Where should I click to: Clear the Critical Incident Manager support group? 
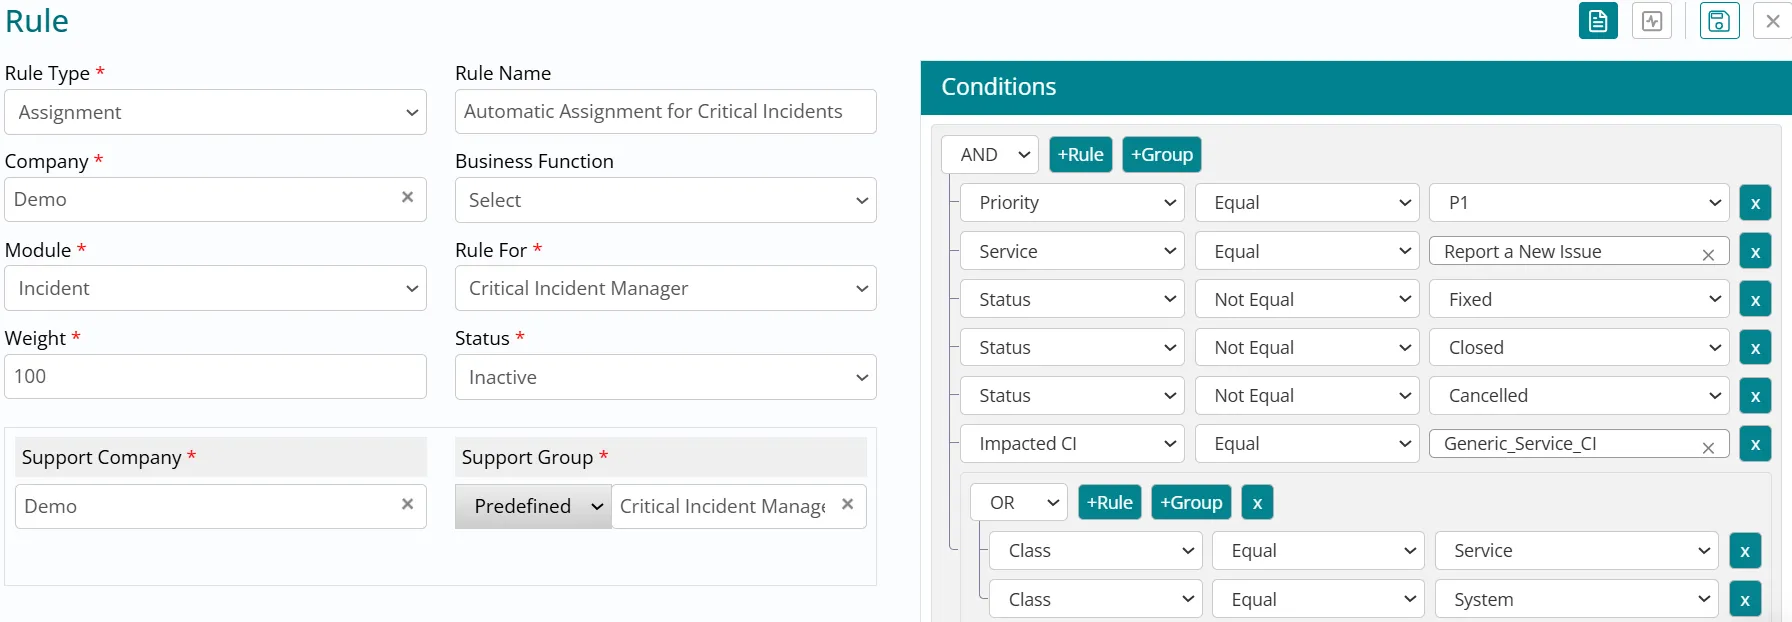click(847, 505)
